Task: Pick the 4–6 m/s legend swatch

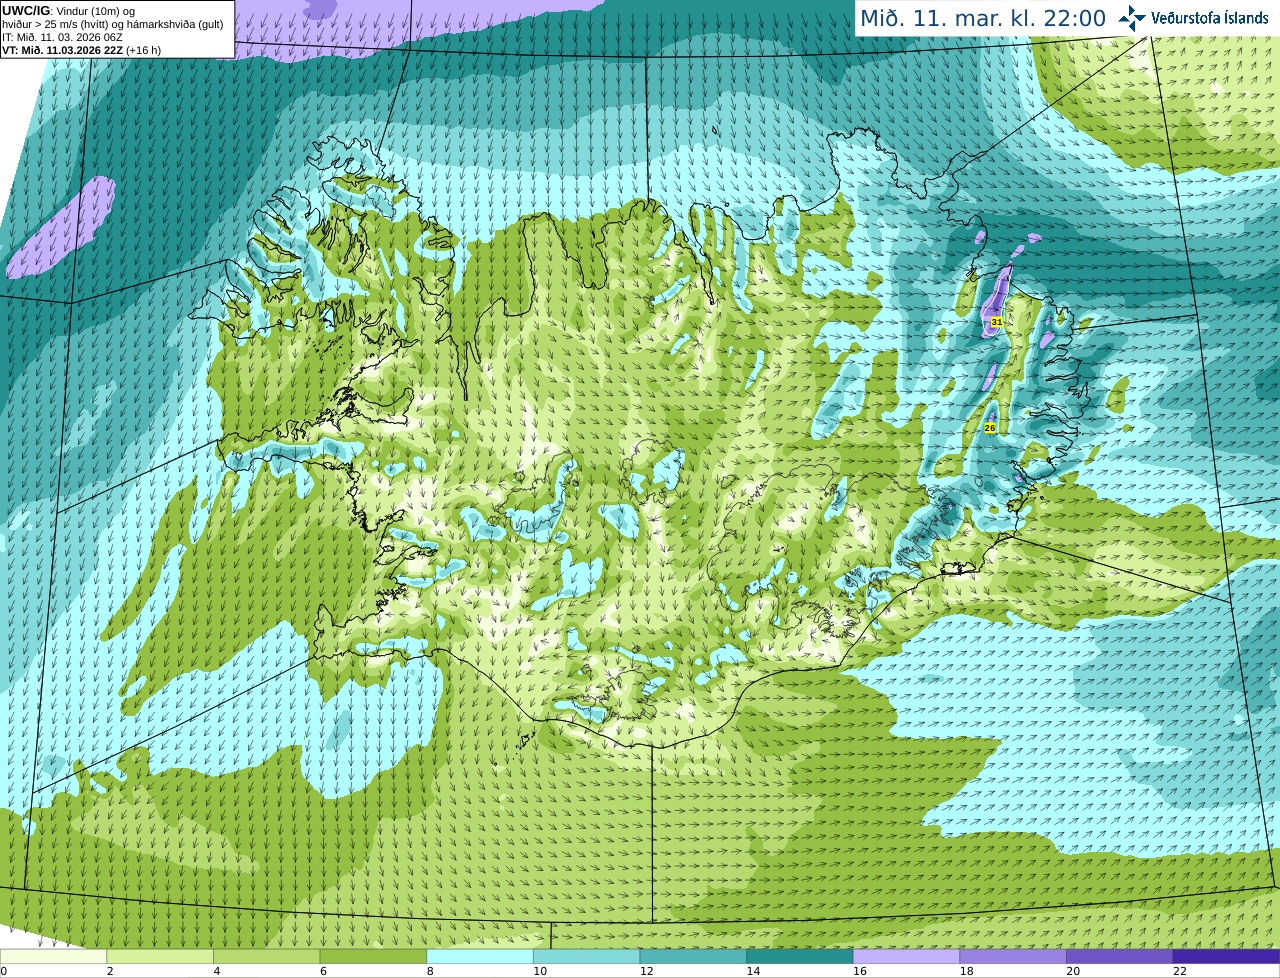Action: (x=266, y=956)
